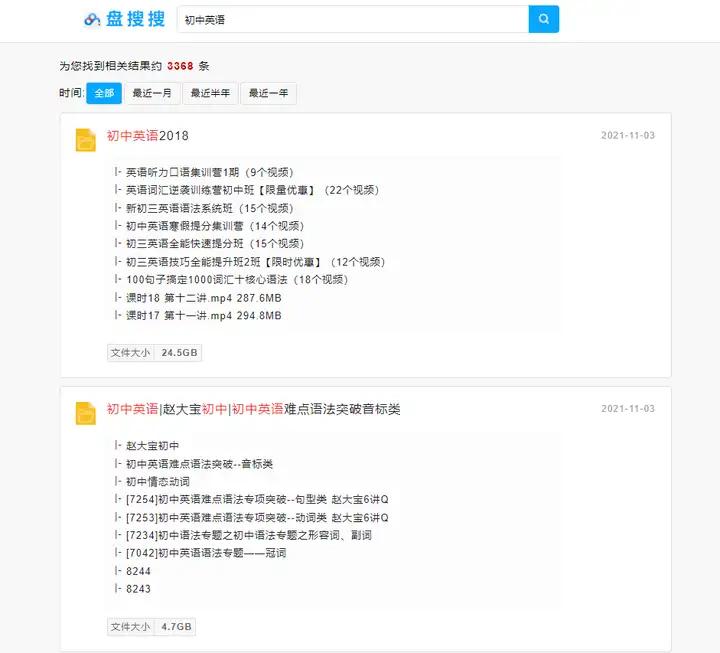Focus the search box containing 初中英语
The width and height of the screenshot is (720, 653).
353,19
